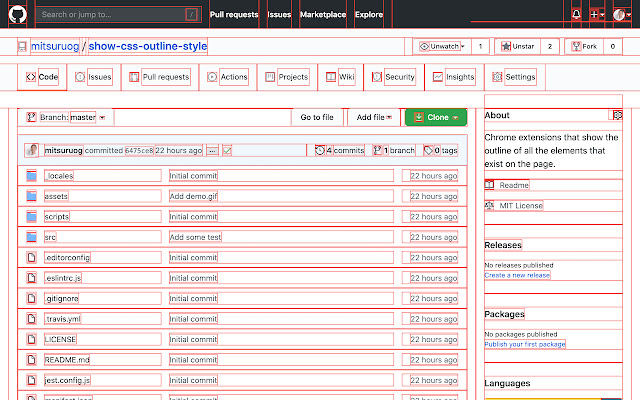Click the commit status checkmark icon
The image size is (640, 400).
(x=227, y=150)
